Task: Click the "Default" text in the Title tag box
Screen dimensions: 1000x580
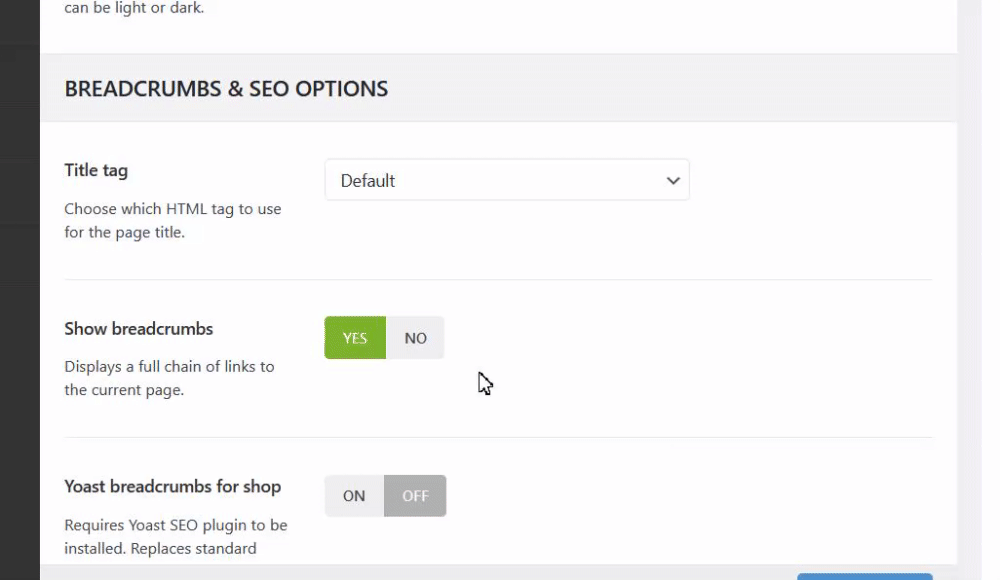Action: (368, 181)
